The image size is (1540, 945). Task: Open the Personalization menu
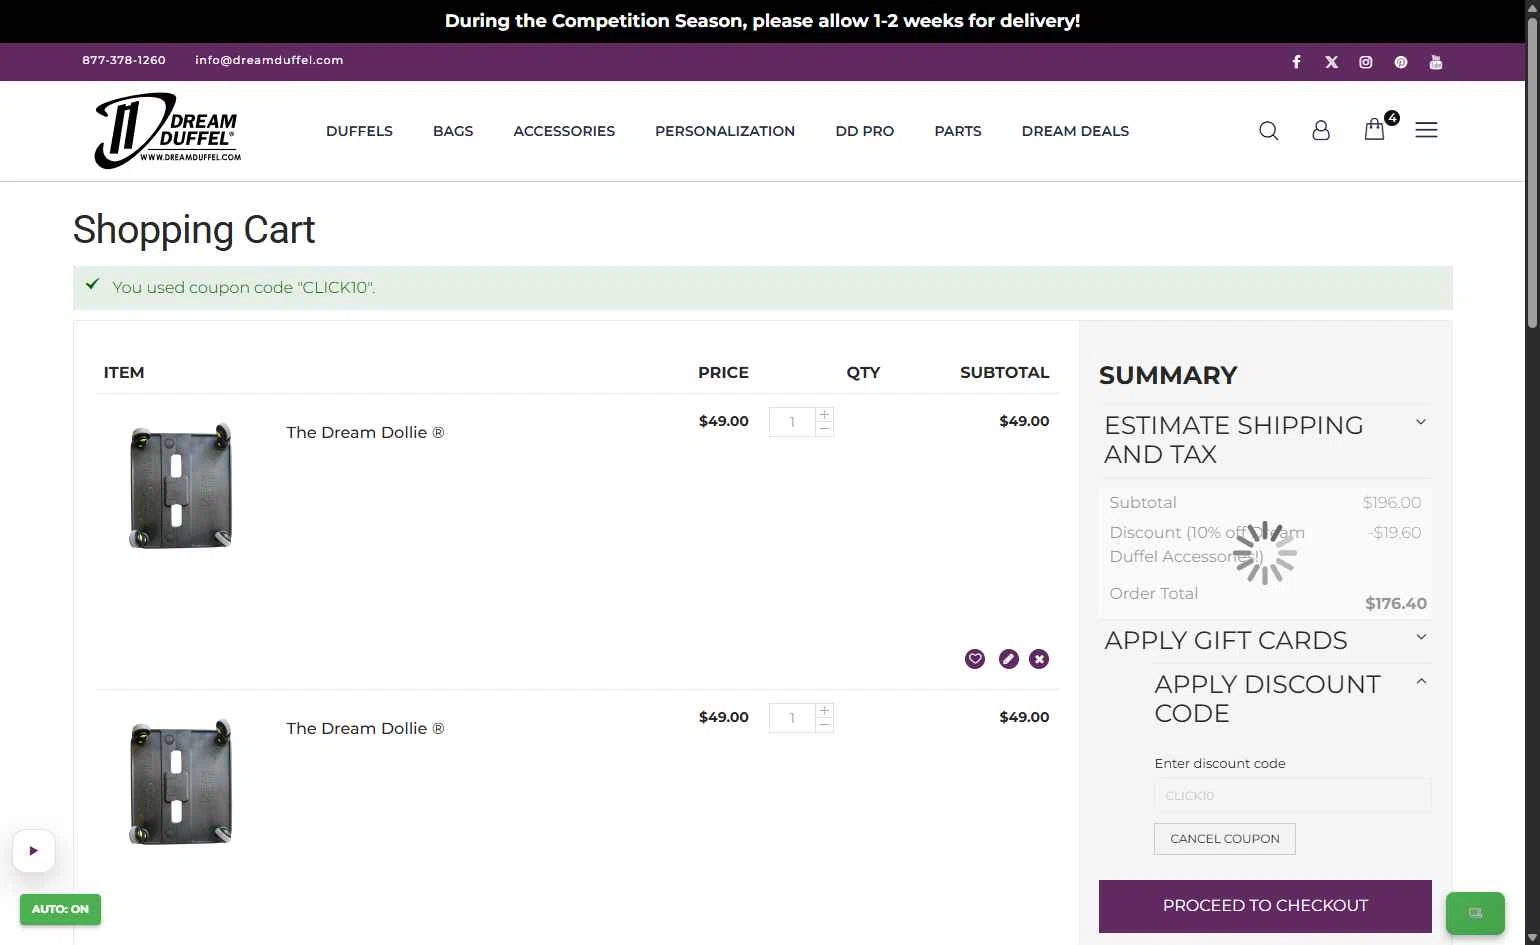[725, 131]
